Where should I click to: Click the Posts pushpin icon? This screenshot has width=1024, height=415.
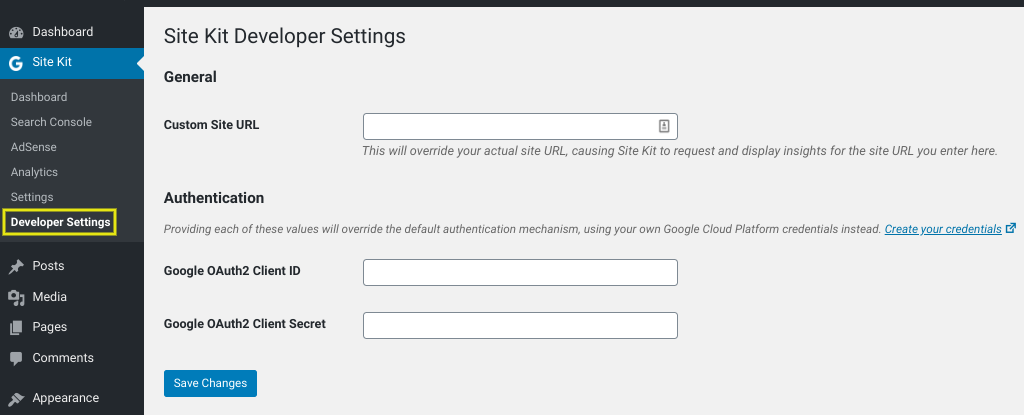[x=16, y=267]
